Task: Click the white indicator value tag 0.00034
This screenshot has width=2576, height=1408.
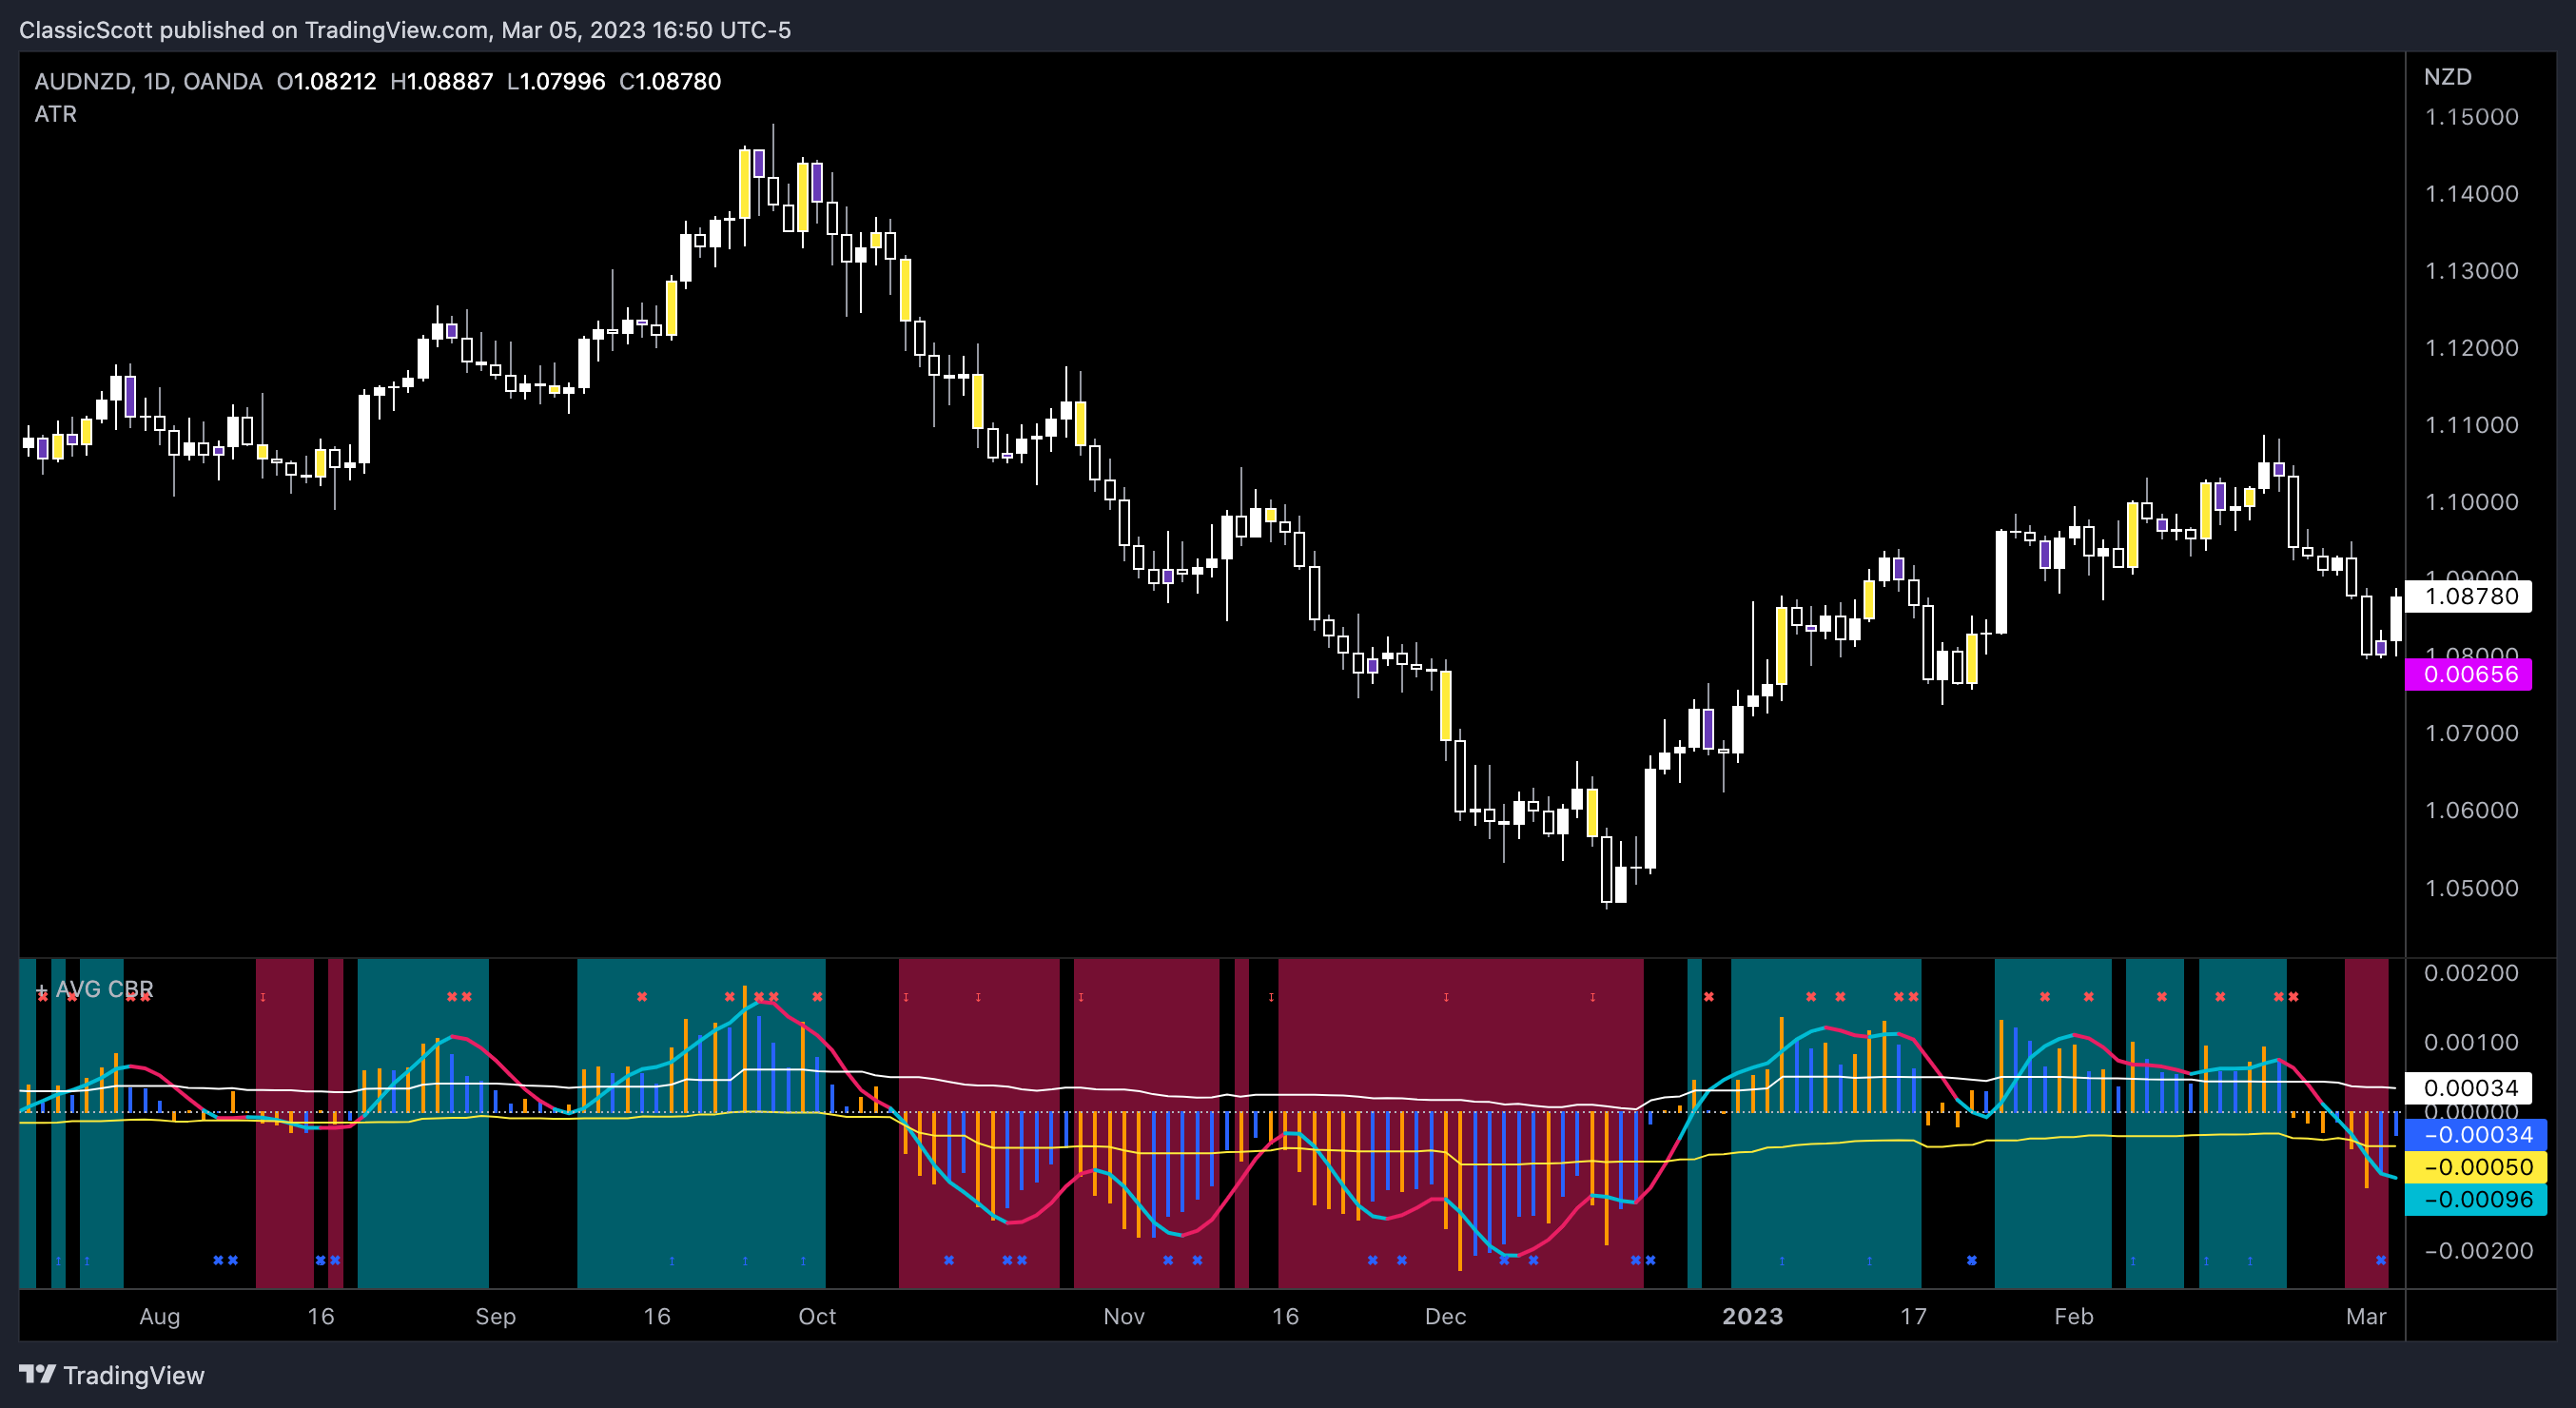Action: point(2469,1087)
